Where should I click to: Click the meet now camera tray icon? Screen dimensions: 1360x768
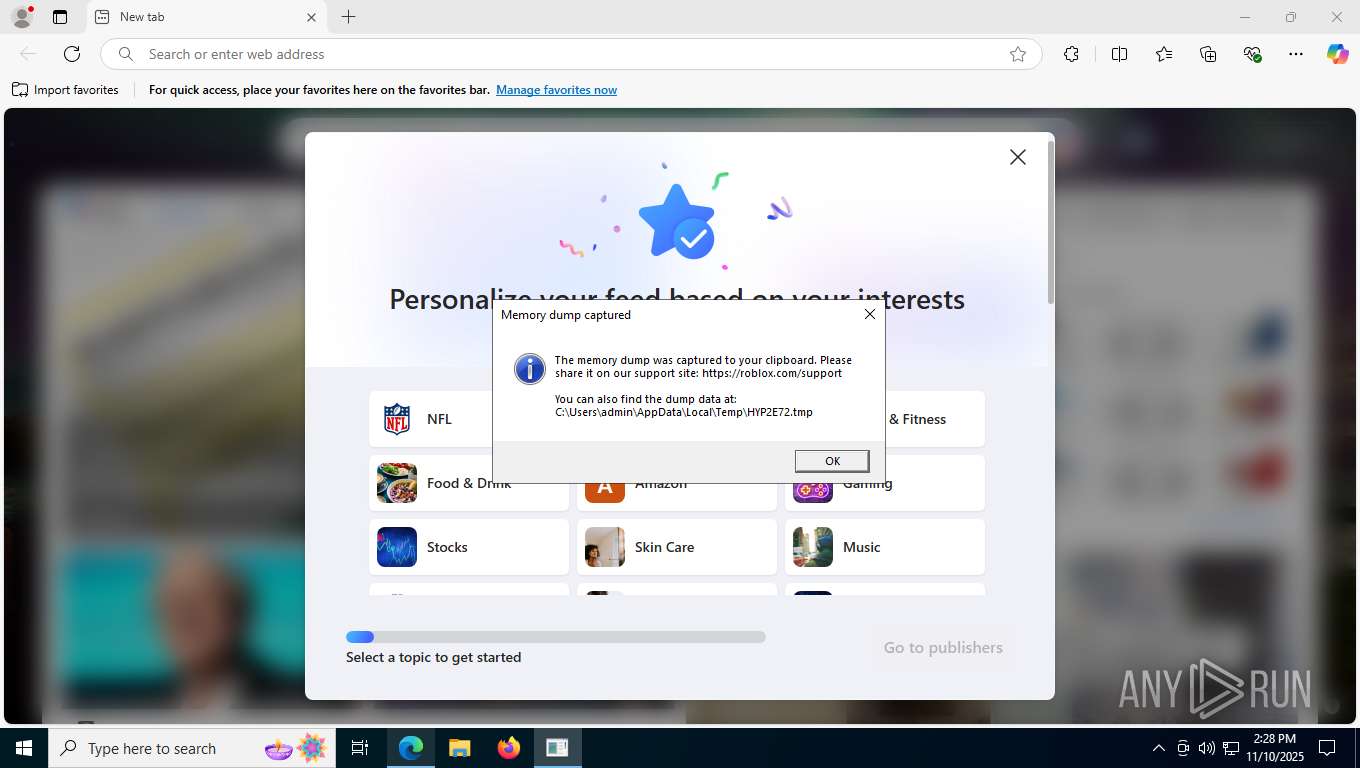1183,748
